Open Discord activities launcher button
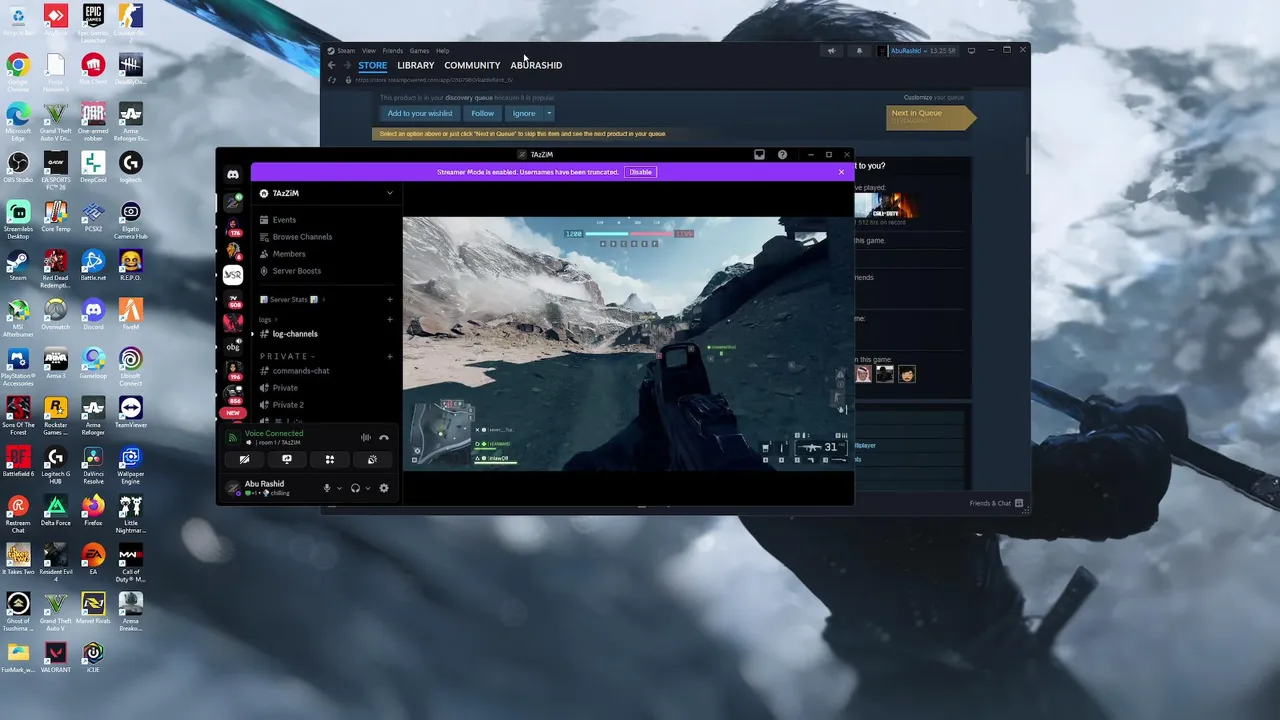Viewport: 1280px width, 720px height. pos(329,459)
